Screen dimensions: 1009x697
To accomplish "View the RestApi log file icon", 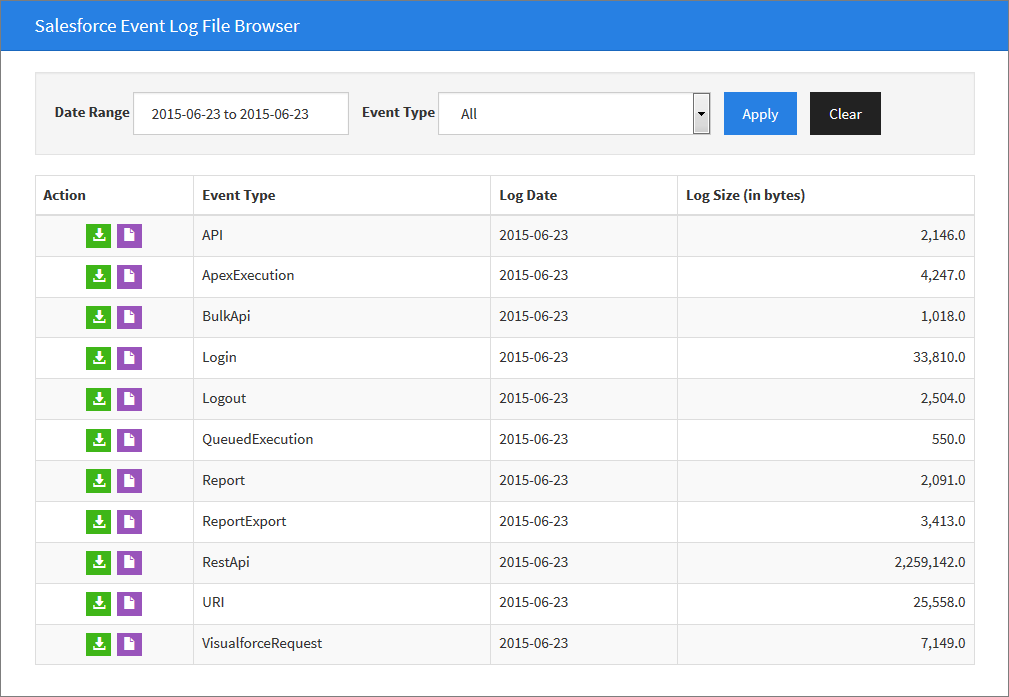I will 128,562.
